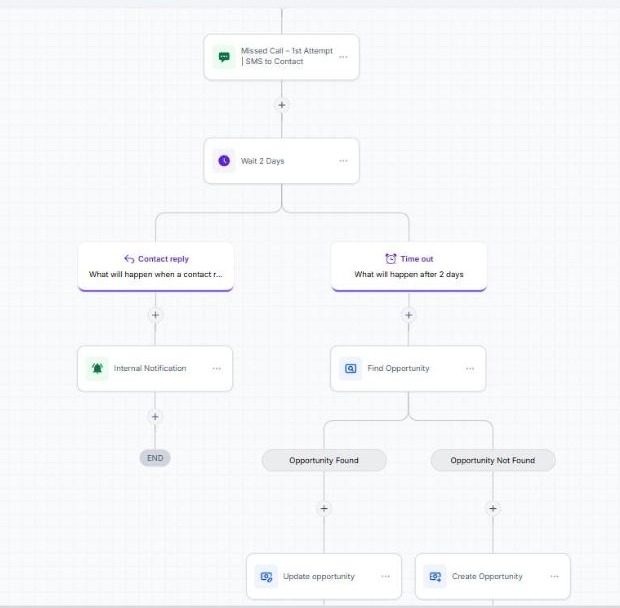Add step under Opportunity Found branch
Screen dimensions: 620x608
(324, 508)
